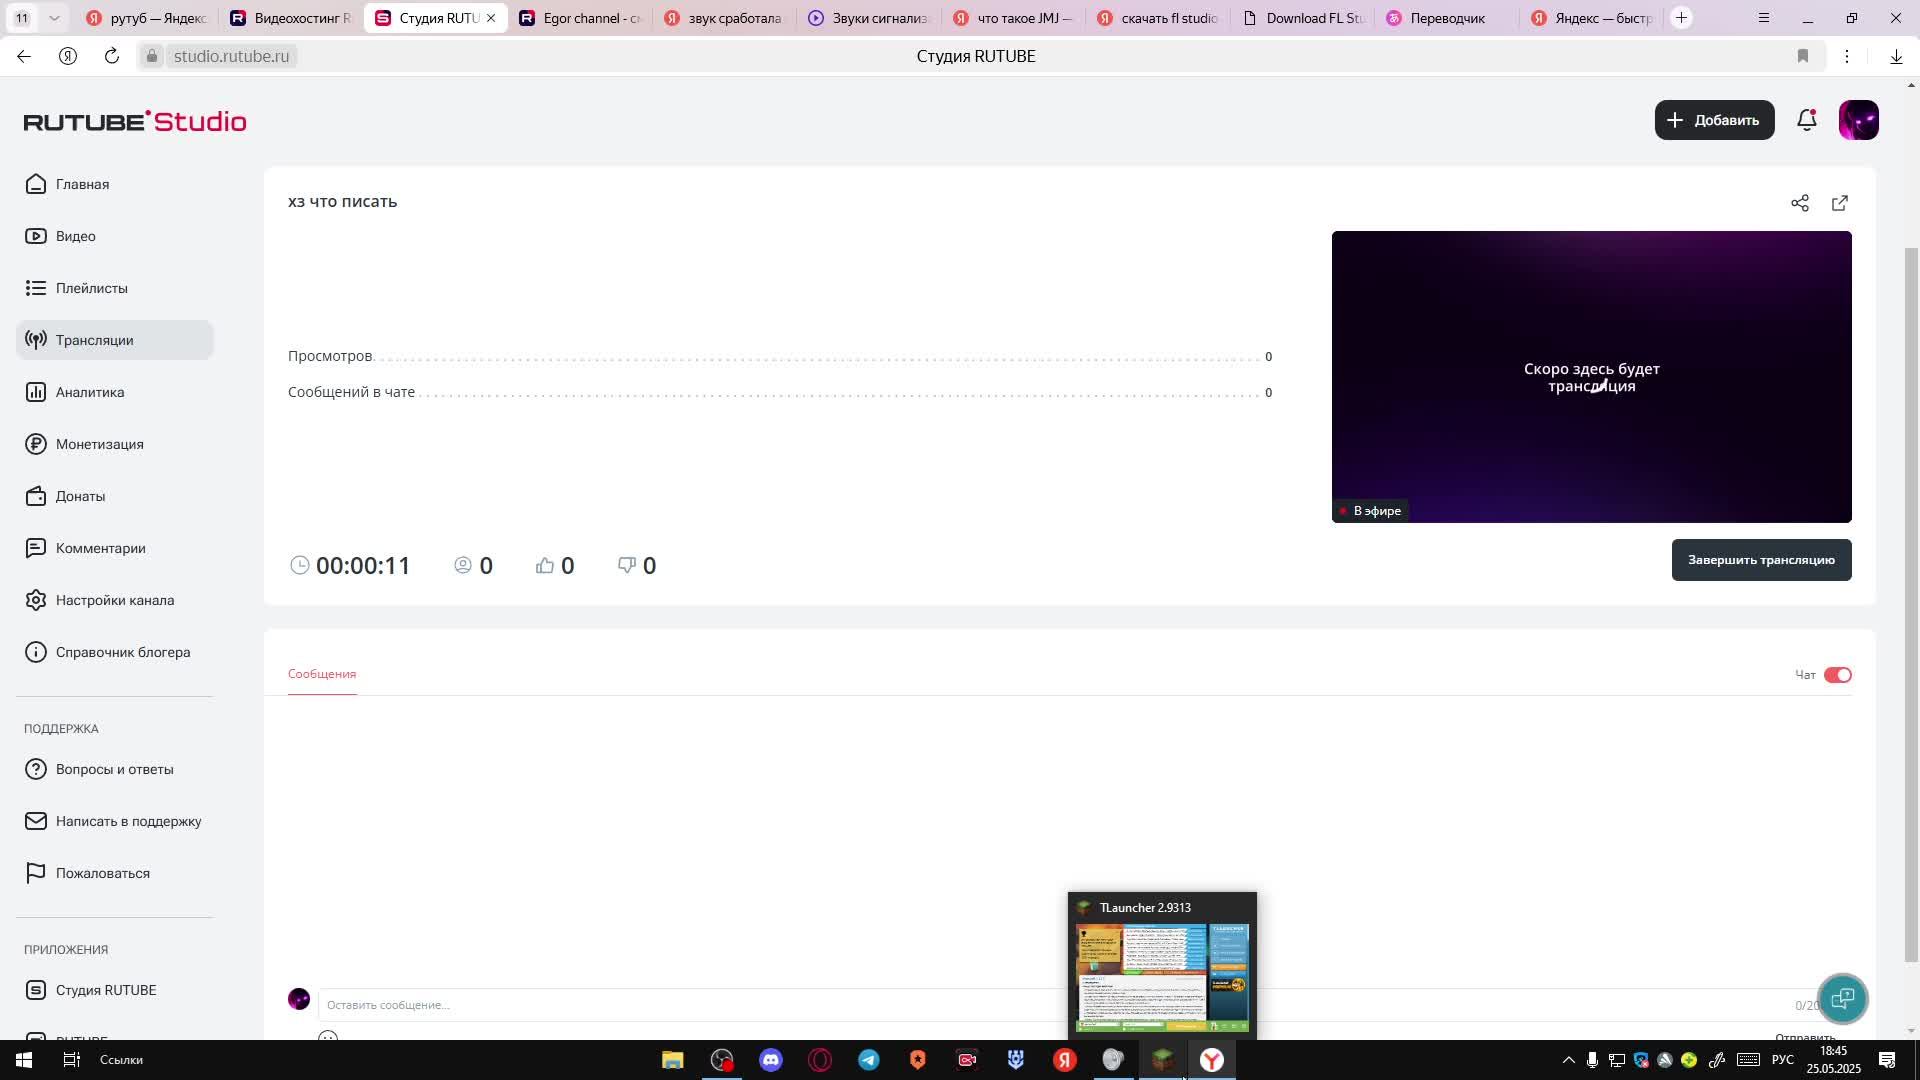Click the Task View taskbar icon
Screen dimensions: 1920x1080
click(72, 1060)
